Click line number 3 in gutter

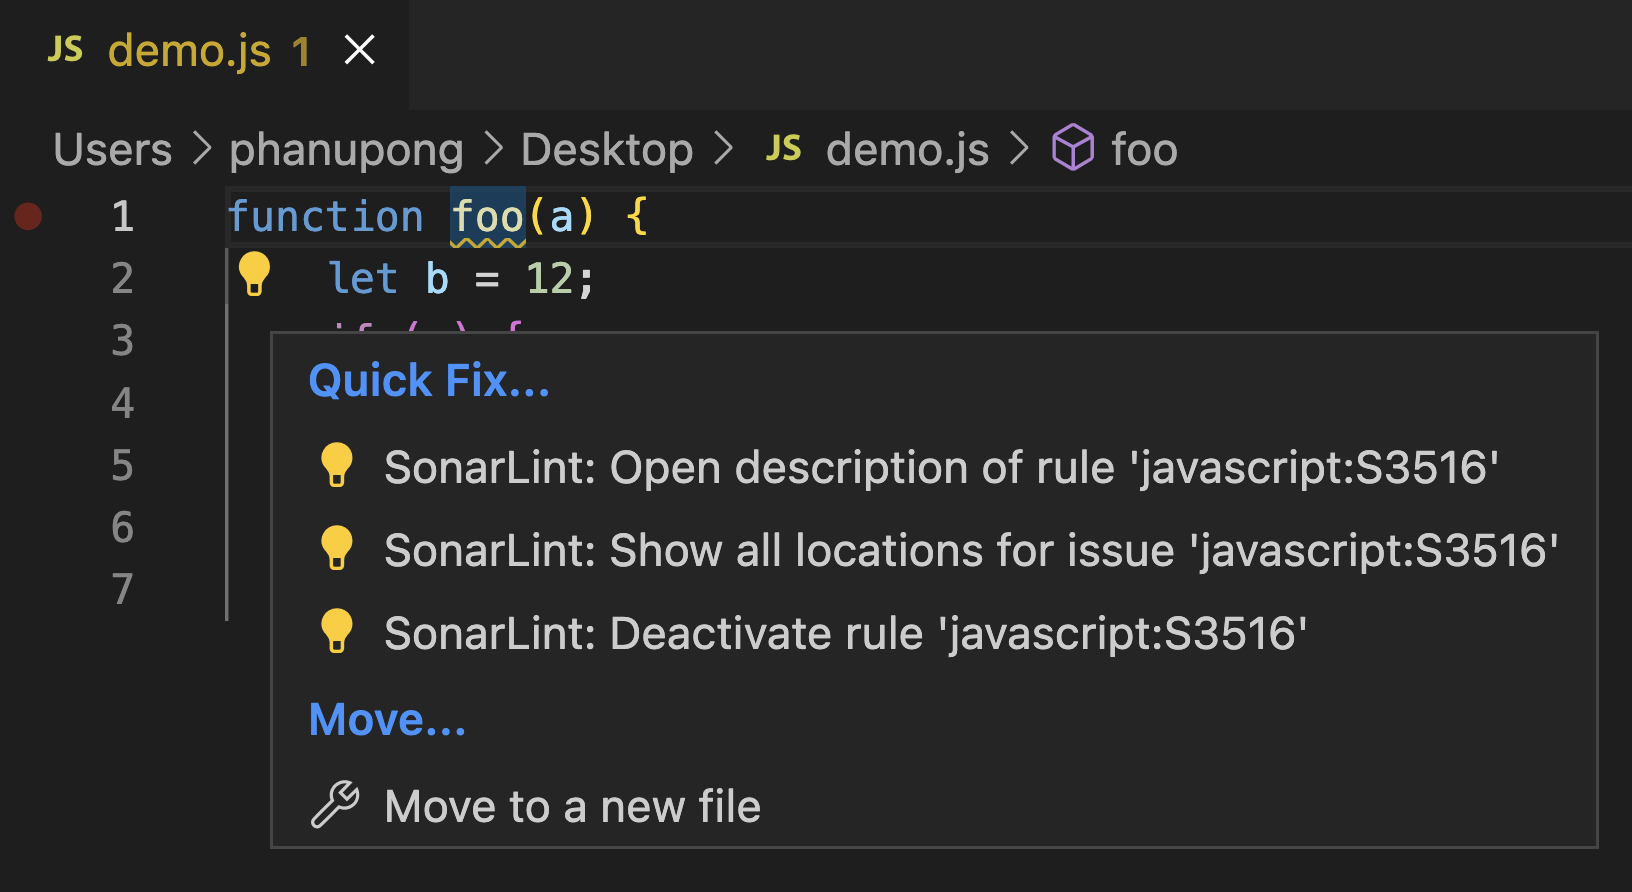point(122,341)
